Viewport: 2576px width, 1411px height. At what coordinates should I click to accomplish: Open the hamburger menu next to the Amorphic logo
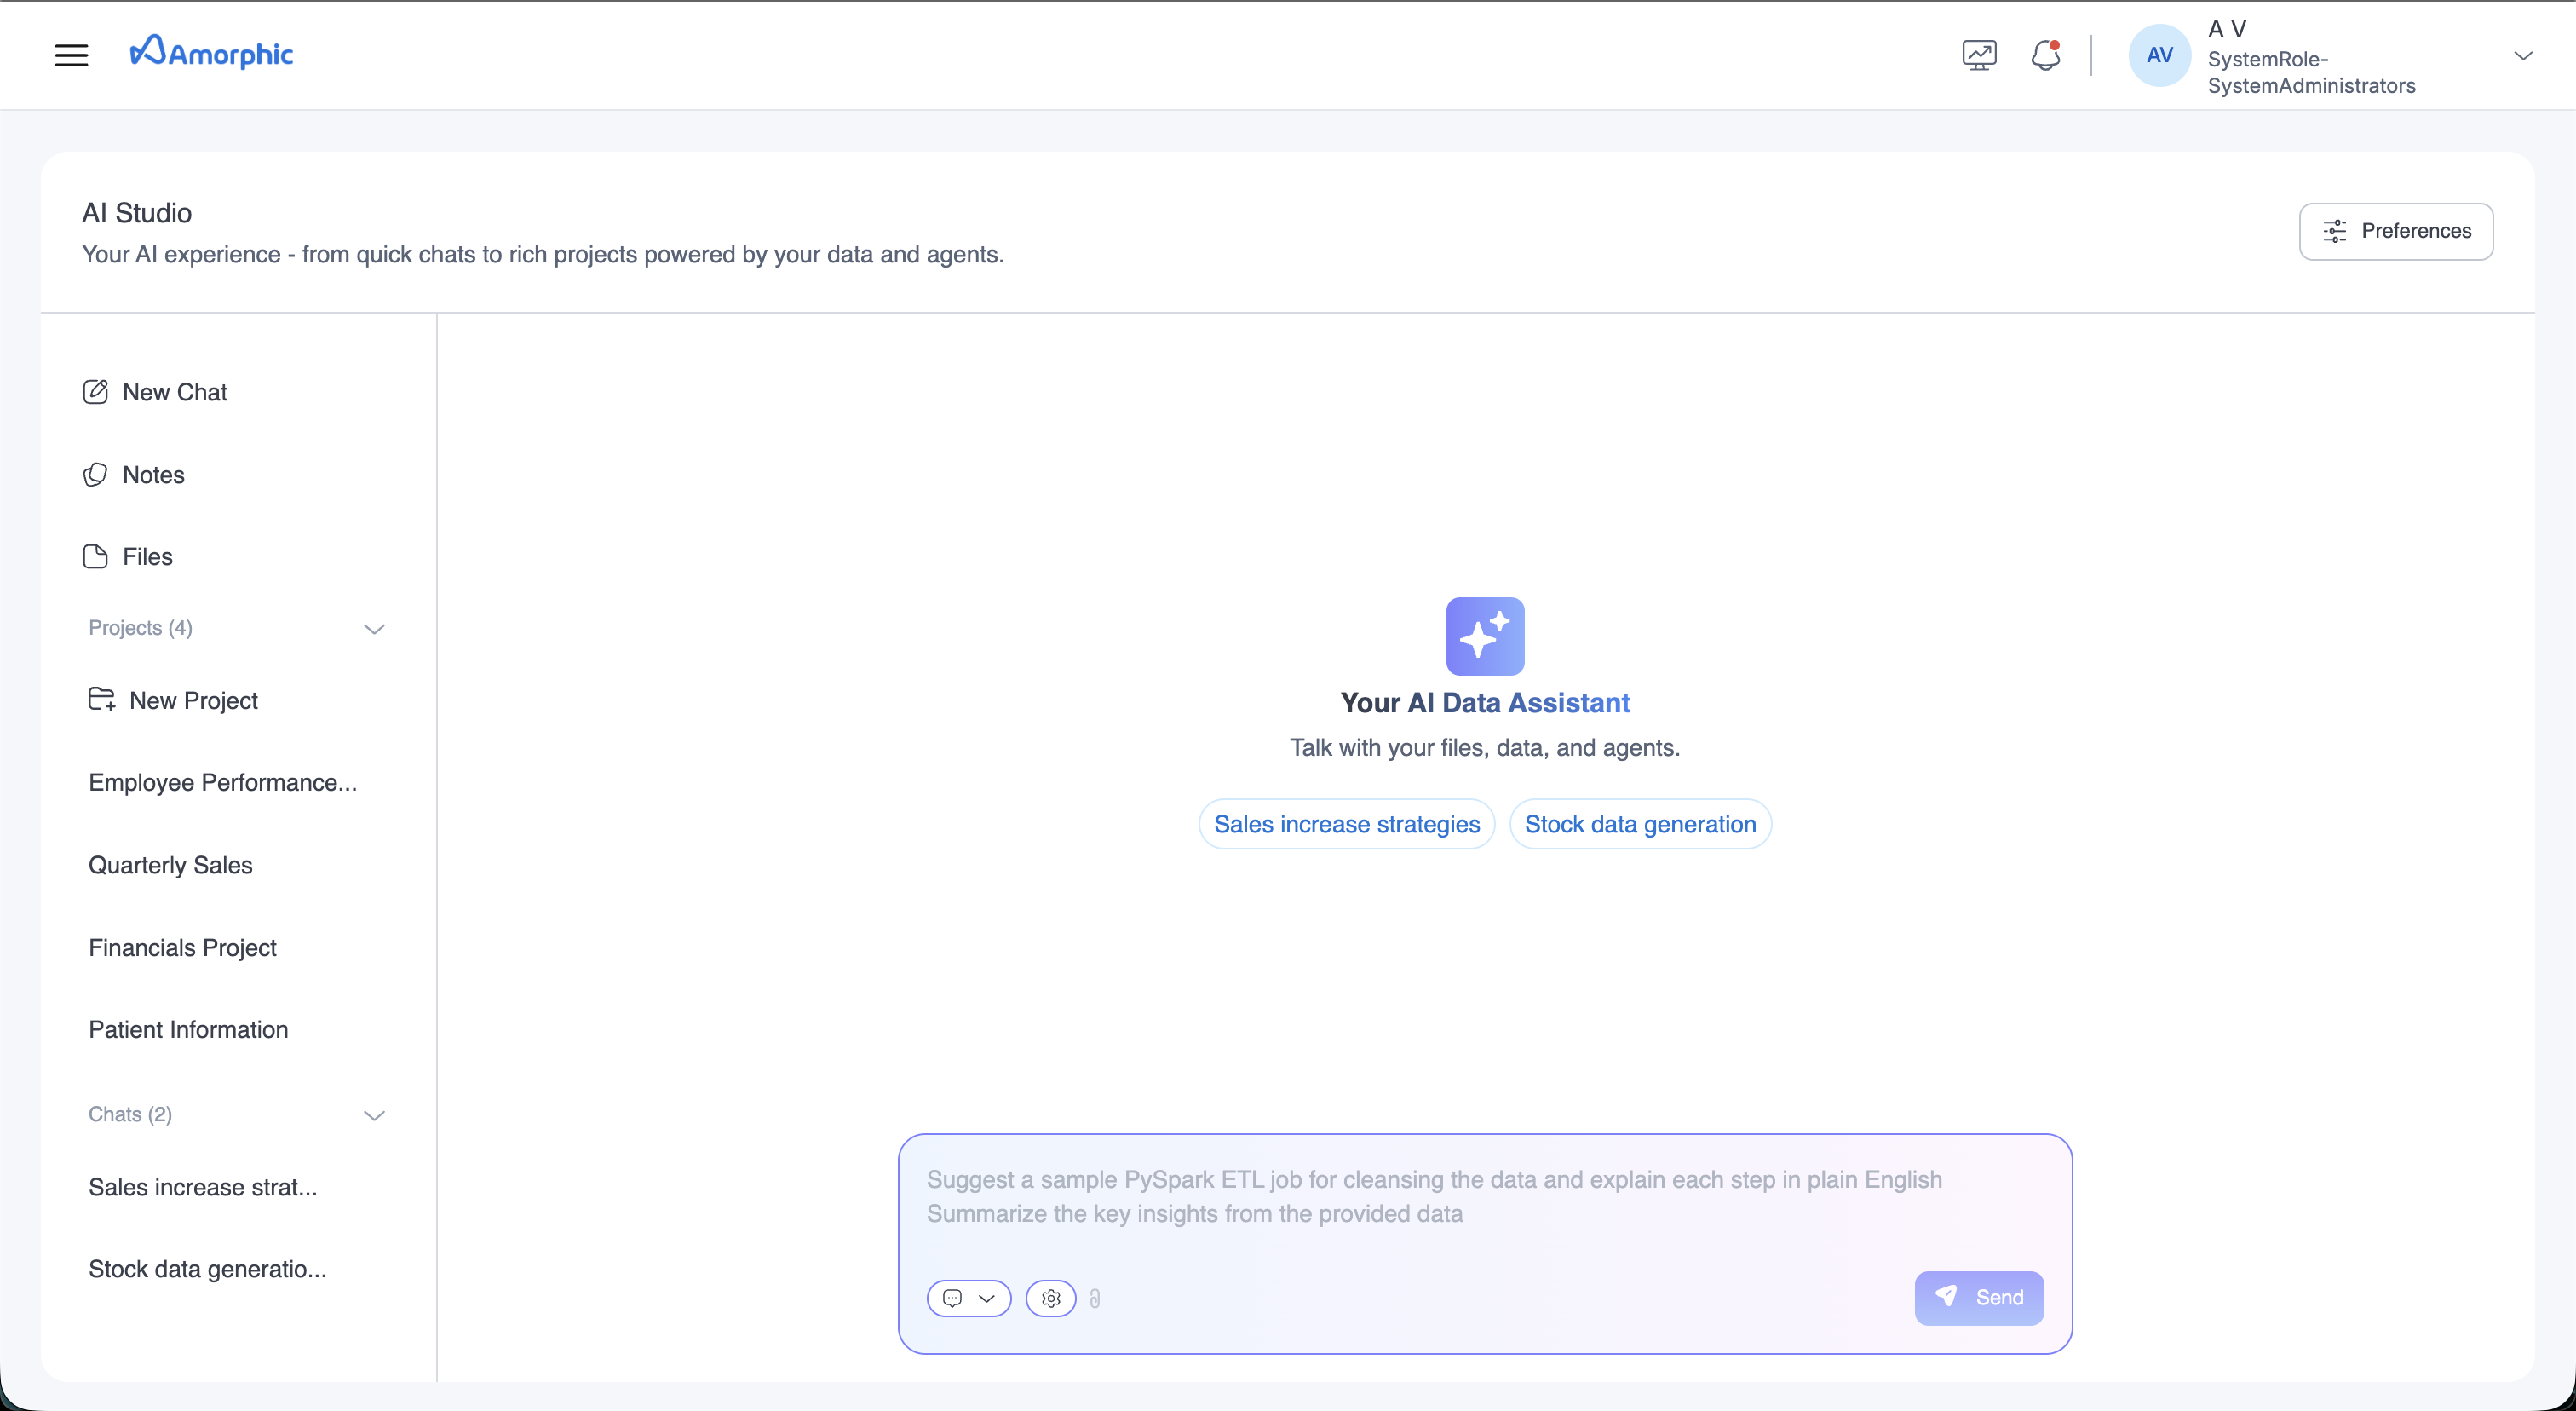[70, 55]
